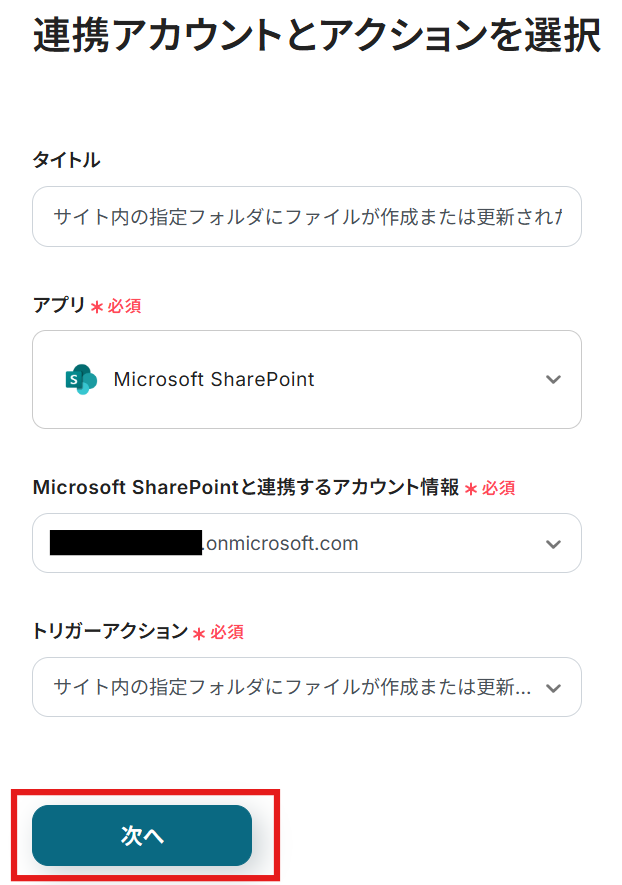Click the 必須 marker beside トリガーアクション
The image size is (622, 885).
click(x=227, y=632)
